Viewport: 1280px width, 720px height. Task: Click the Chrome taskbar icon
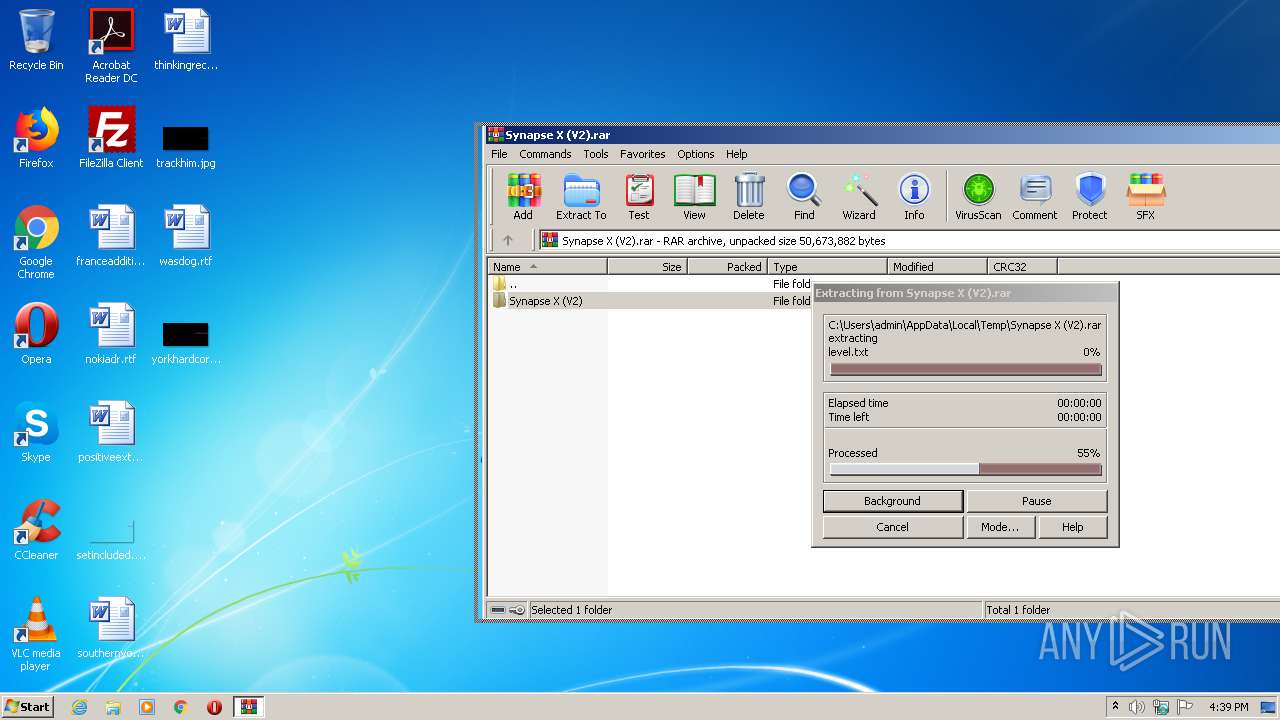point(180,707)
